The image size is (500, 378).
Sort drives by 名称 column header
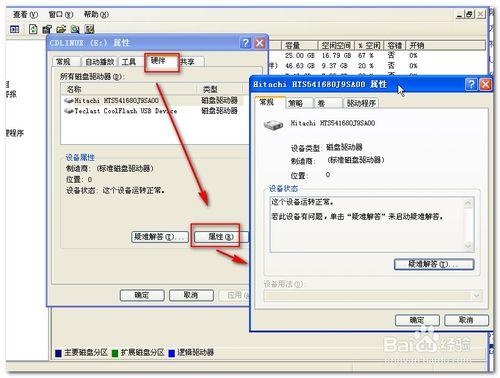tap(129, 89)
